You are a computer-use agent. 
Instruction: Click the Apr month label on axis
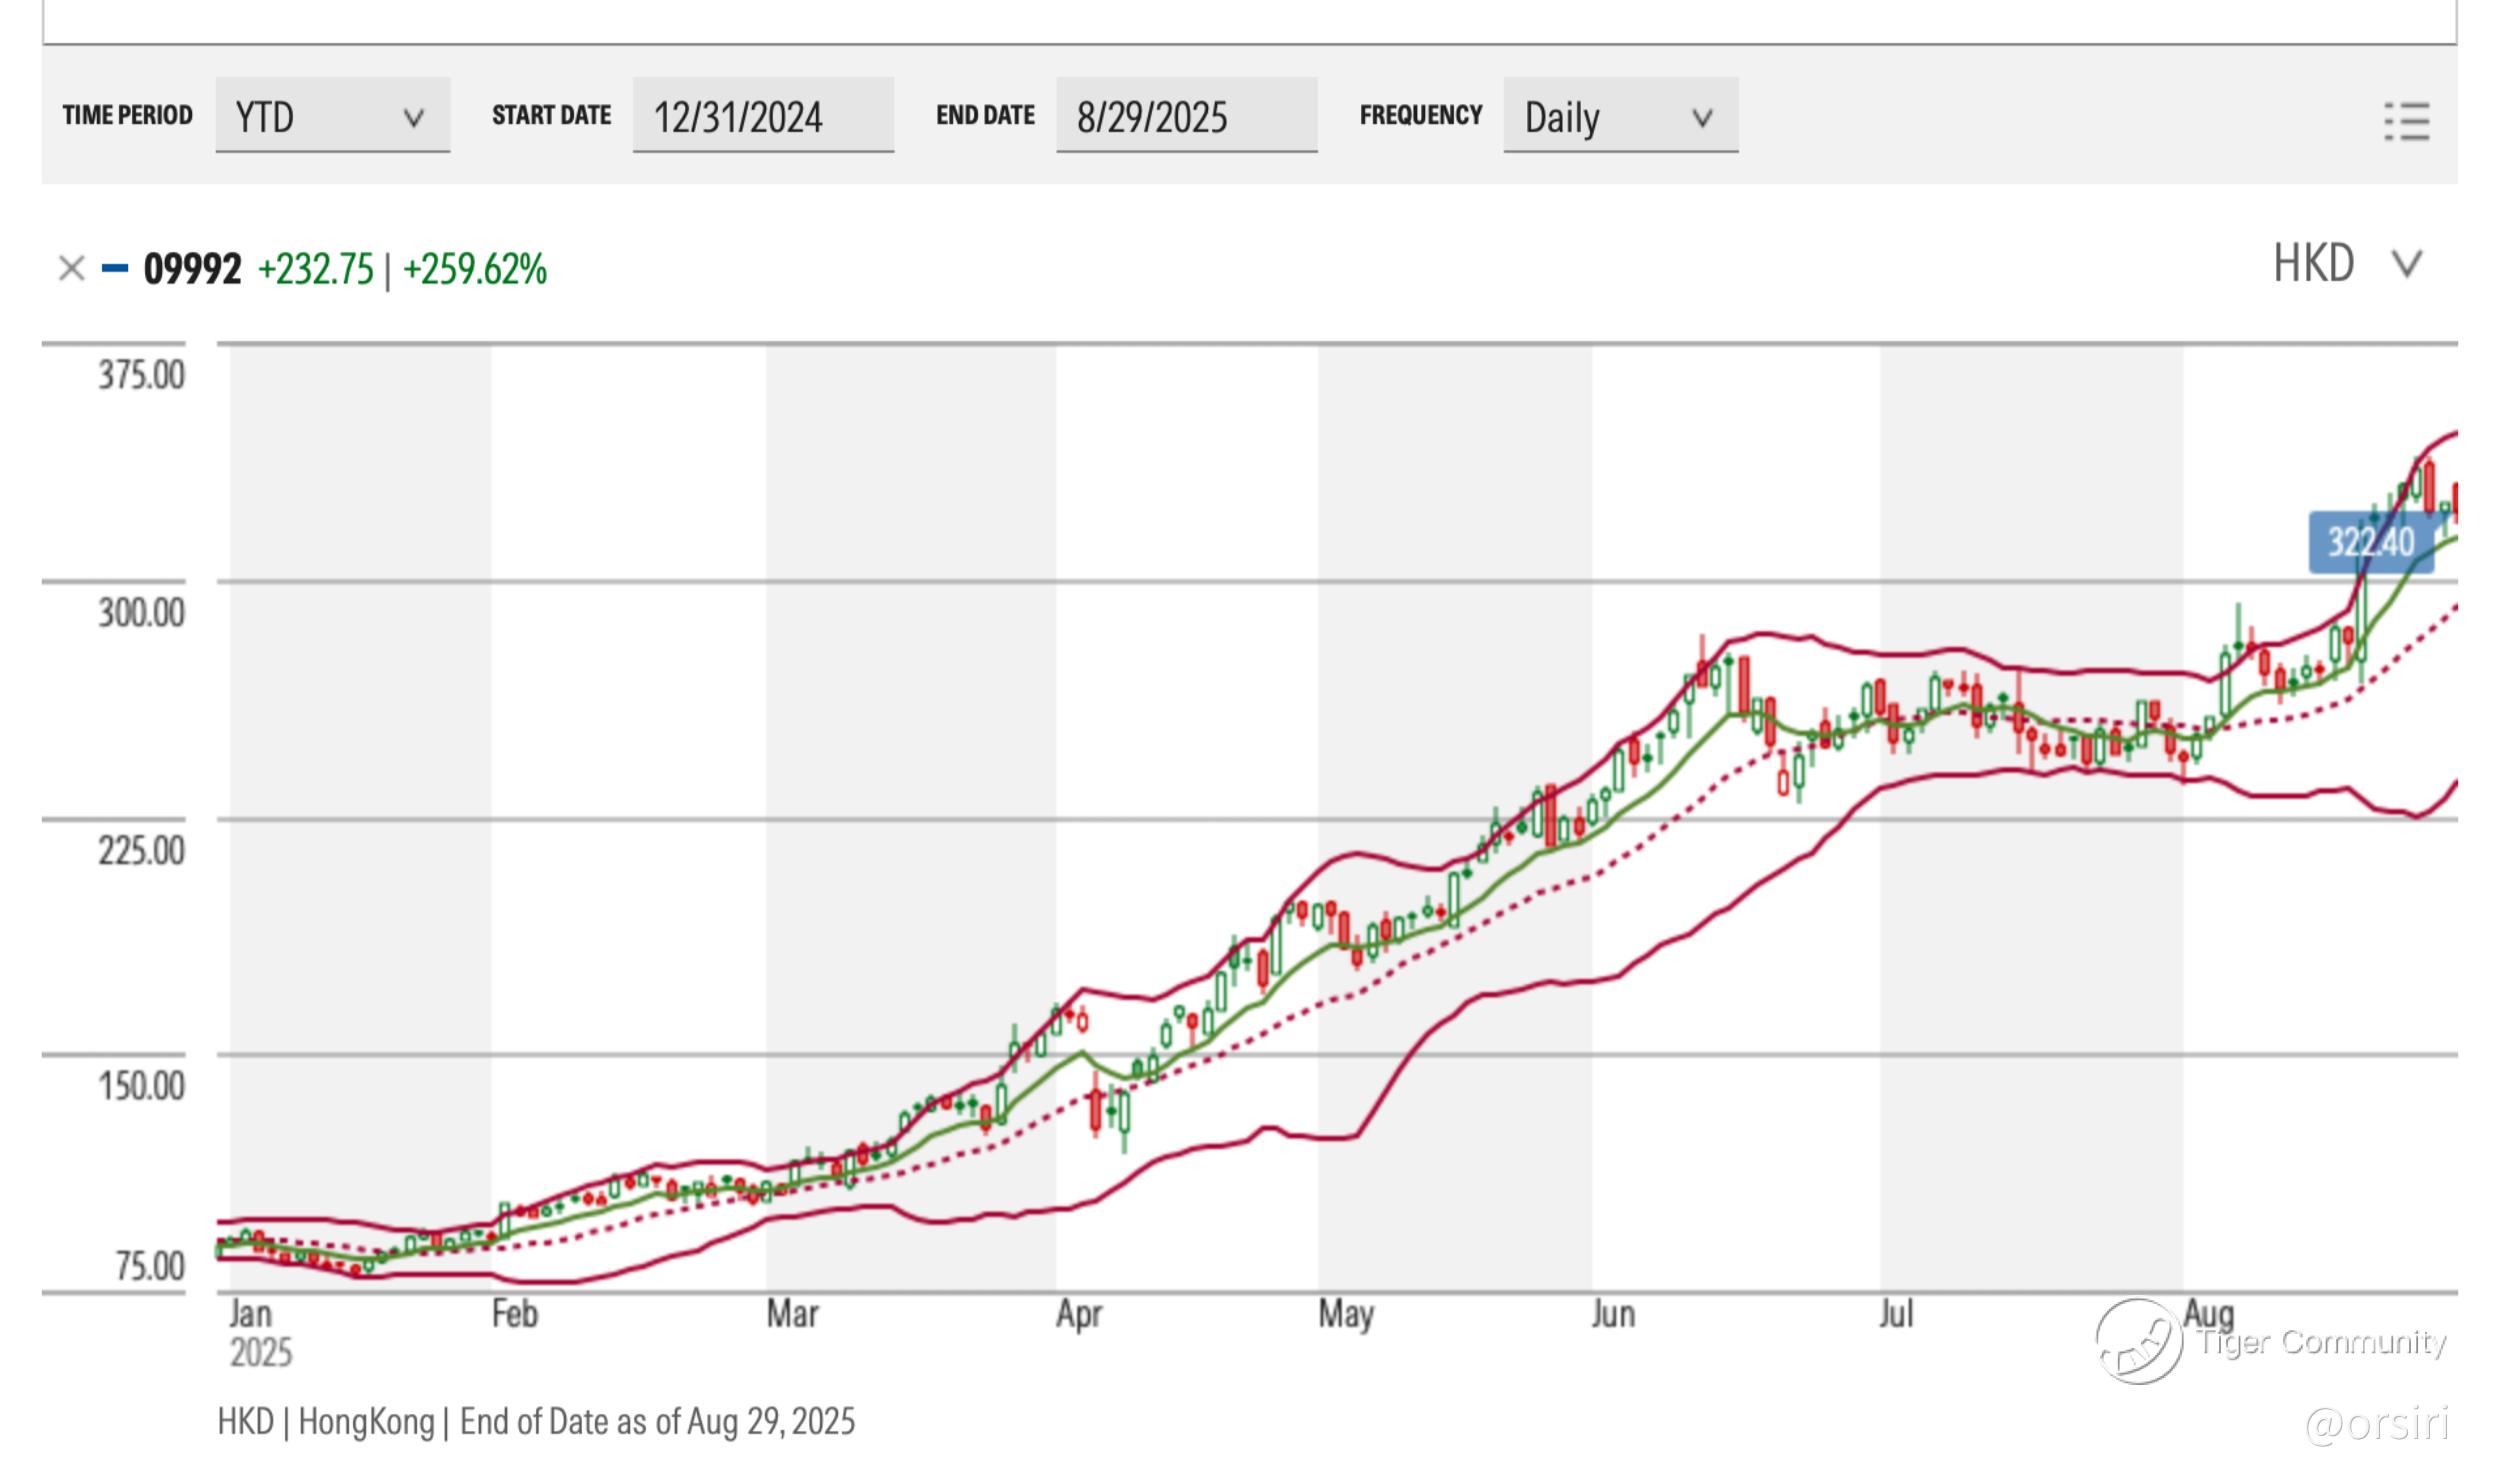[x=1078, y=1313]
